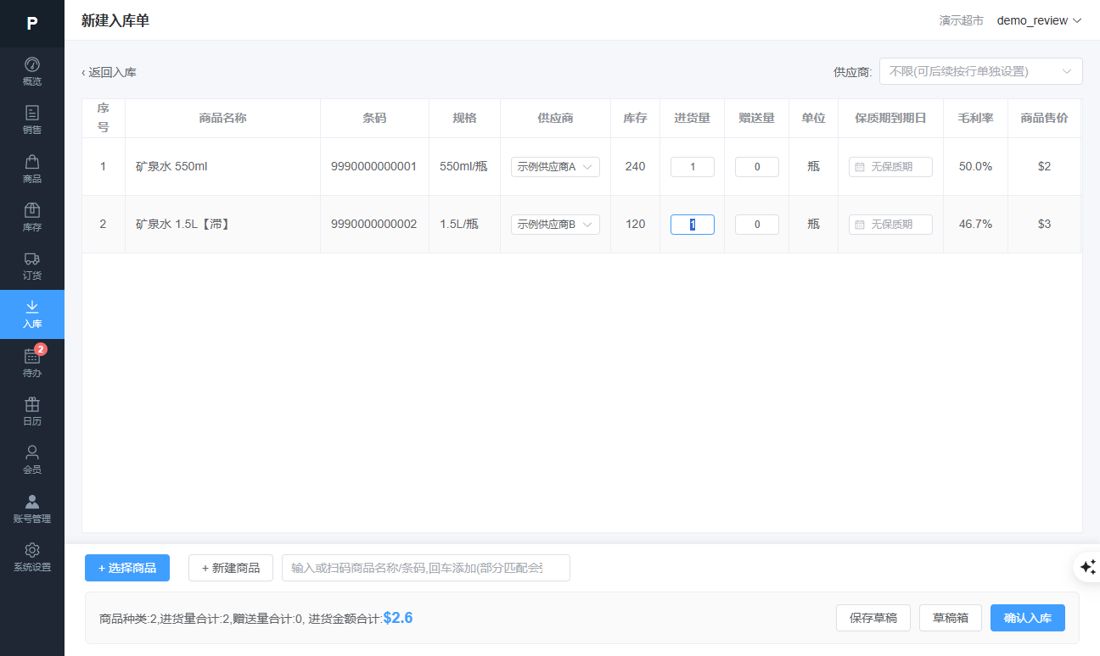Click the 新建商品 button
The image size is (1100, 656).
pyautogui.click(x=230, y=568)
